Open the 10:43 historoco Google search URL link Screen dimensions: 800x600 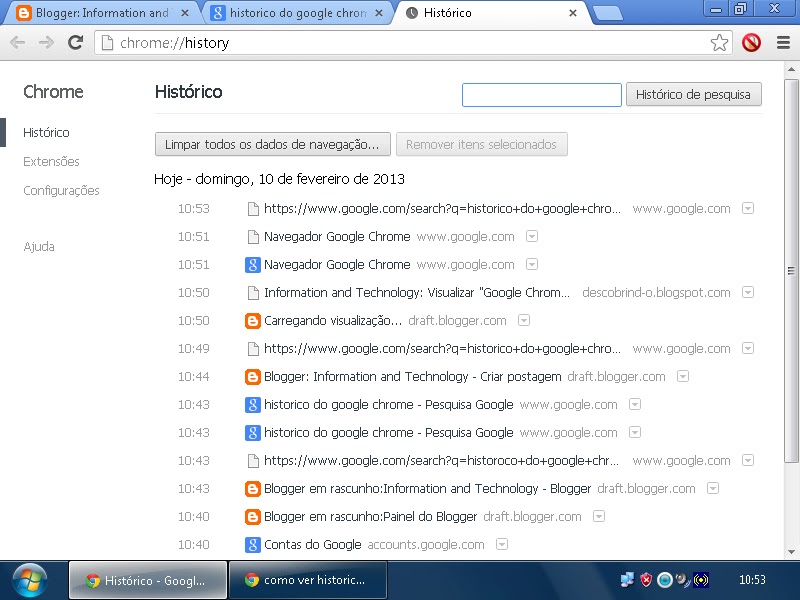point(441,461)
